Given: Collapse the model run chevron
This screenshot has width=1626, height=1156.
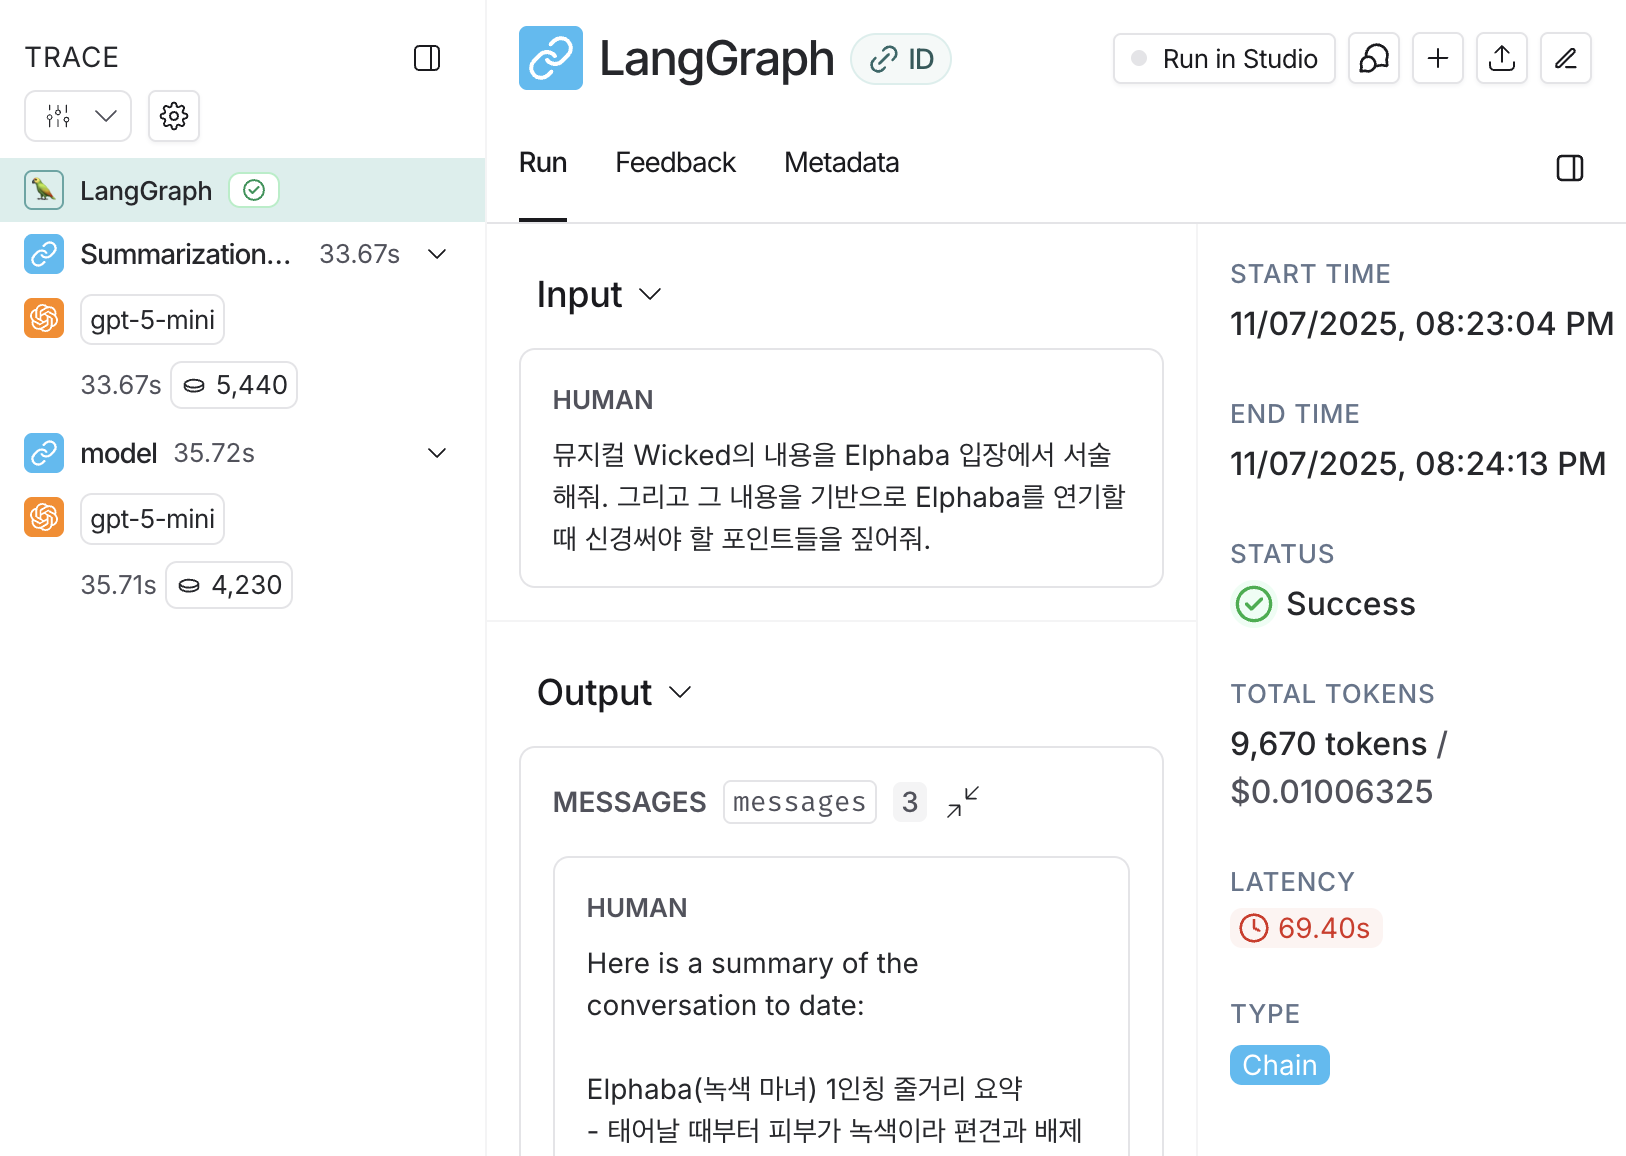Looking at the screenshot, I should [437, 453].
